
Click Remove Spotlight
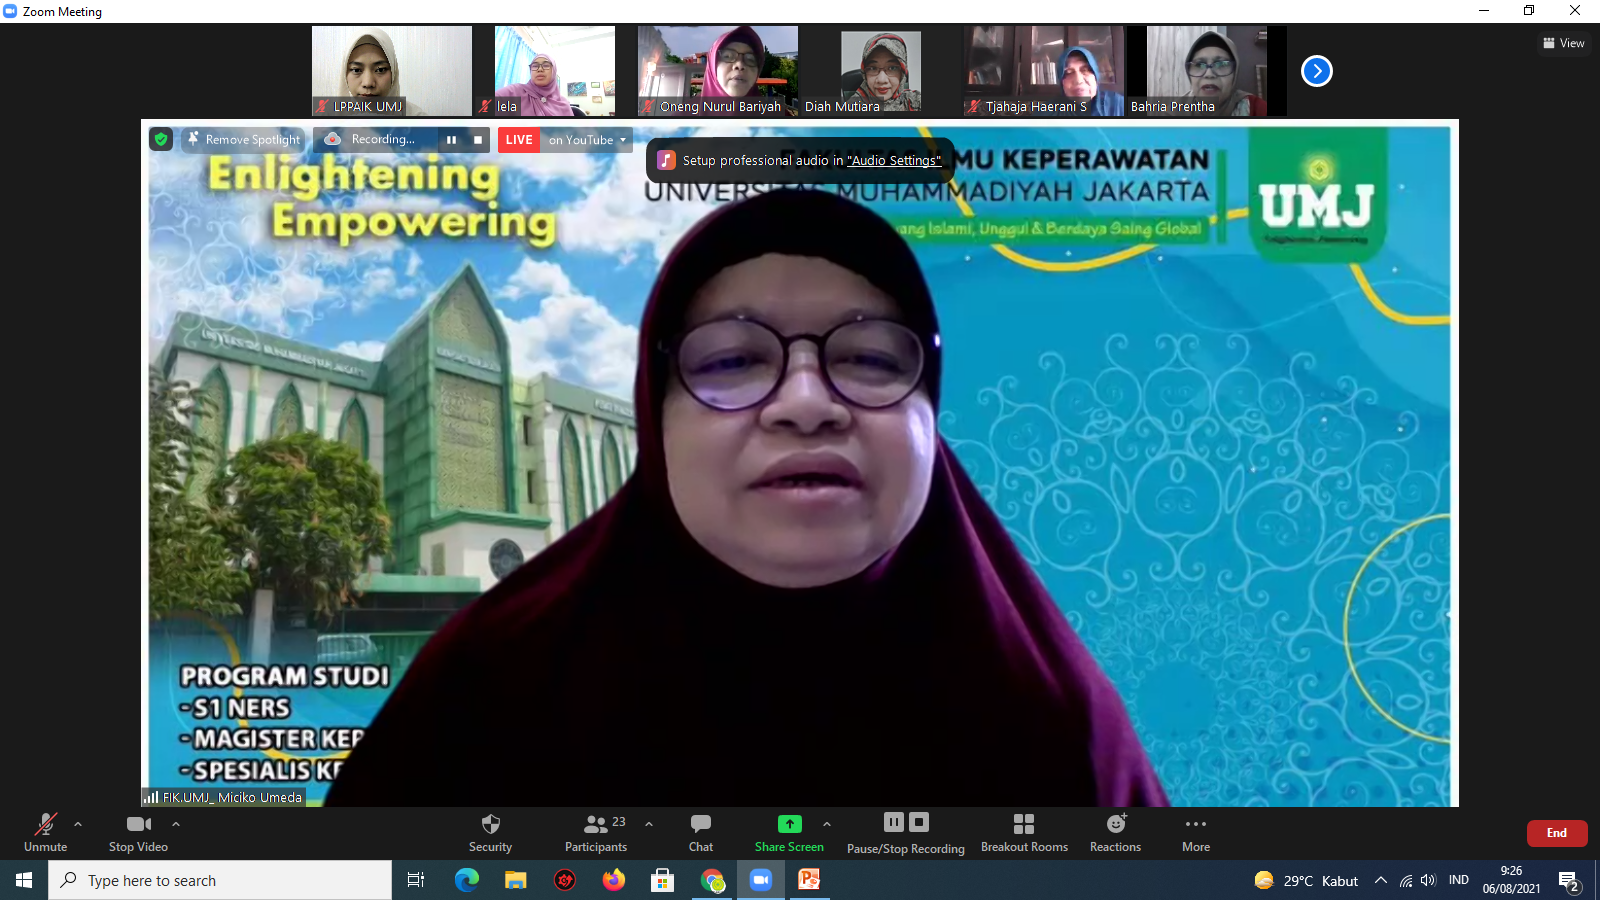click(243, 140)
